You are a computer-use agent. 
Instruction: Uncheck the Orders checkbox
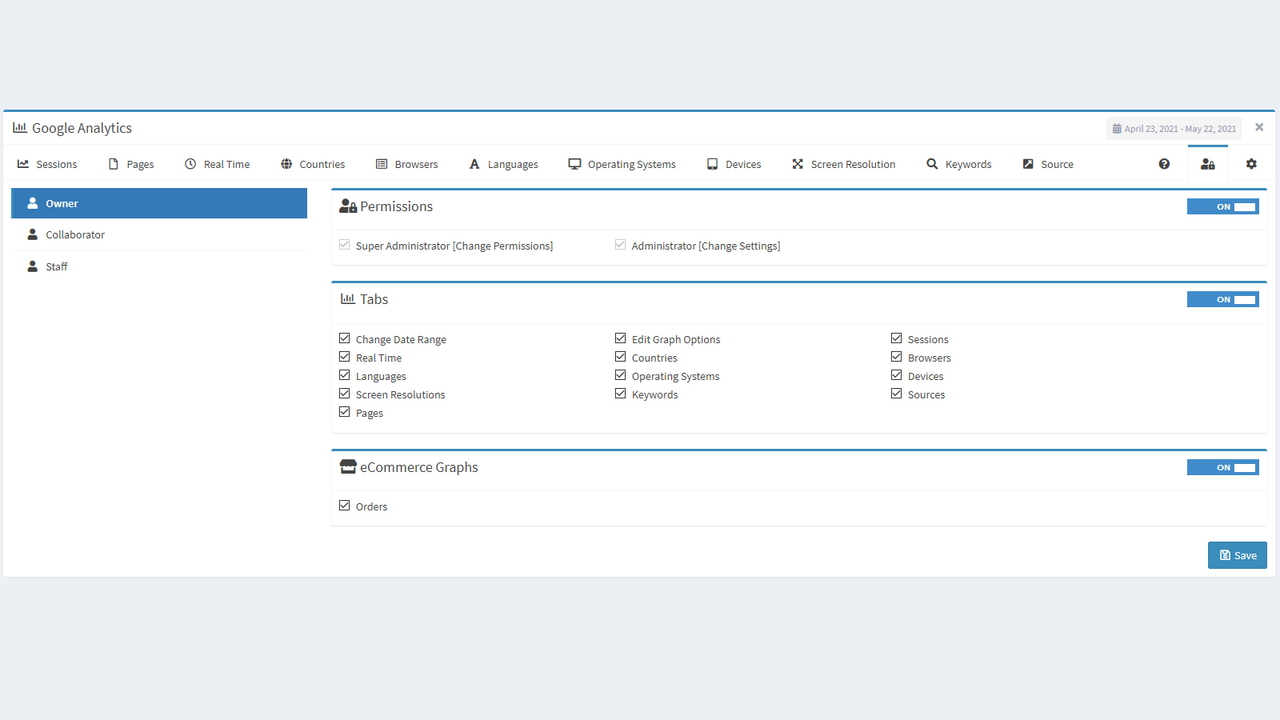[x=343, y=505]
